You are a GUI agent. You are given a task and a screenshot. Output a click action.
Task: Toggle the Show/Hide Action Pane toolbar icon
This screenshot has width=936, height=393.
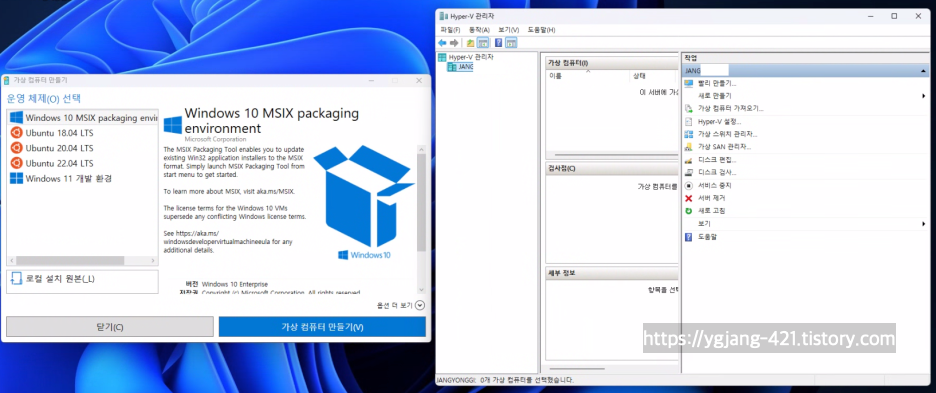click(511, 43)
